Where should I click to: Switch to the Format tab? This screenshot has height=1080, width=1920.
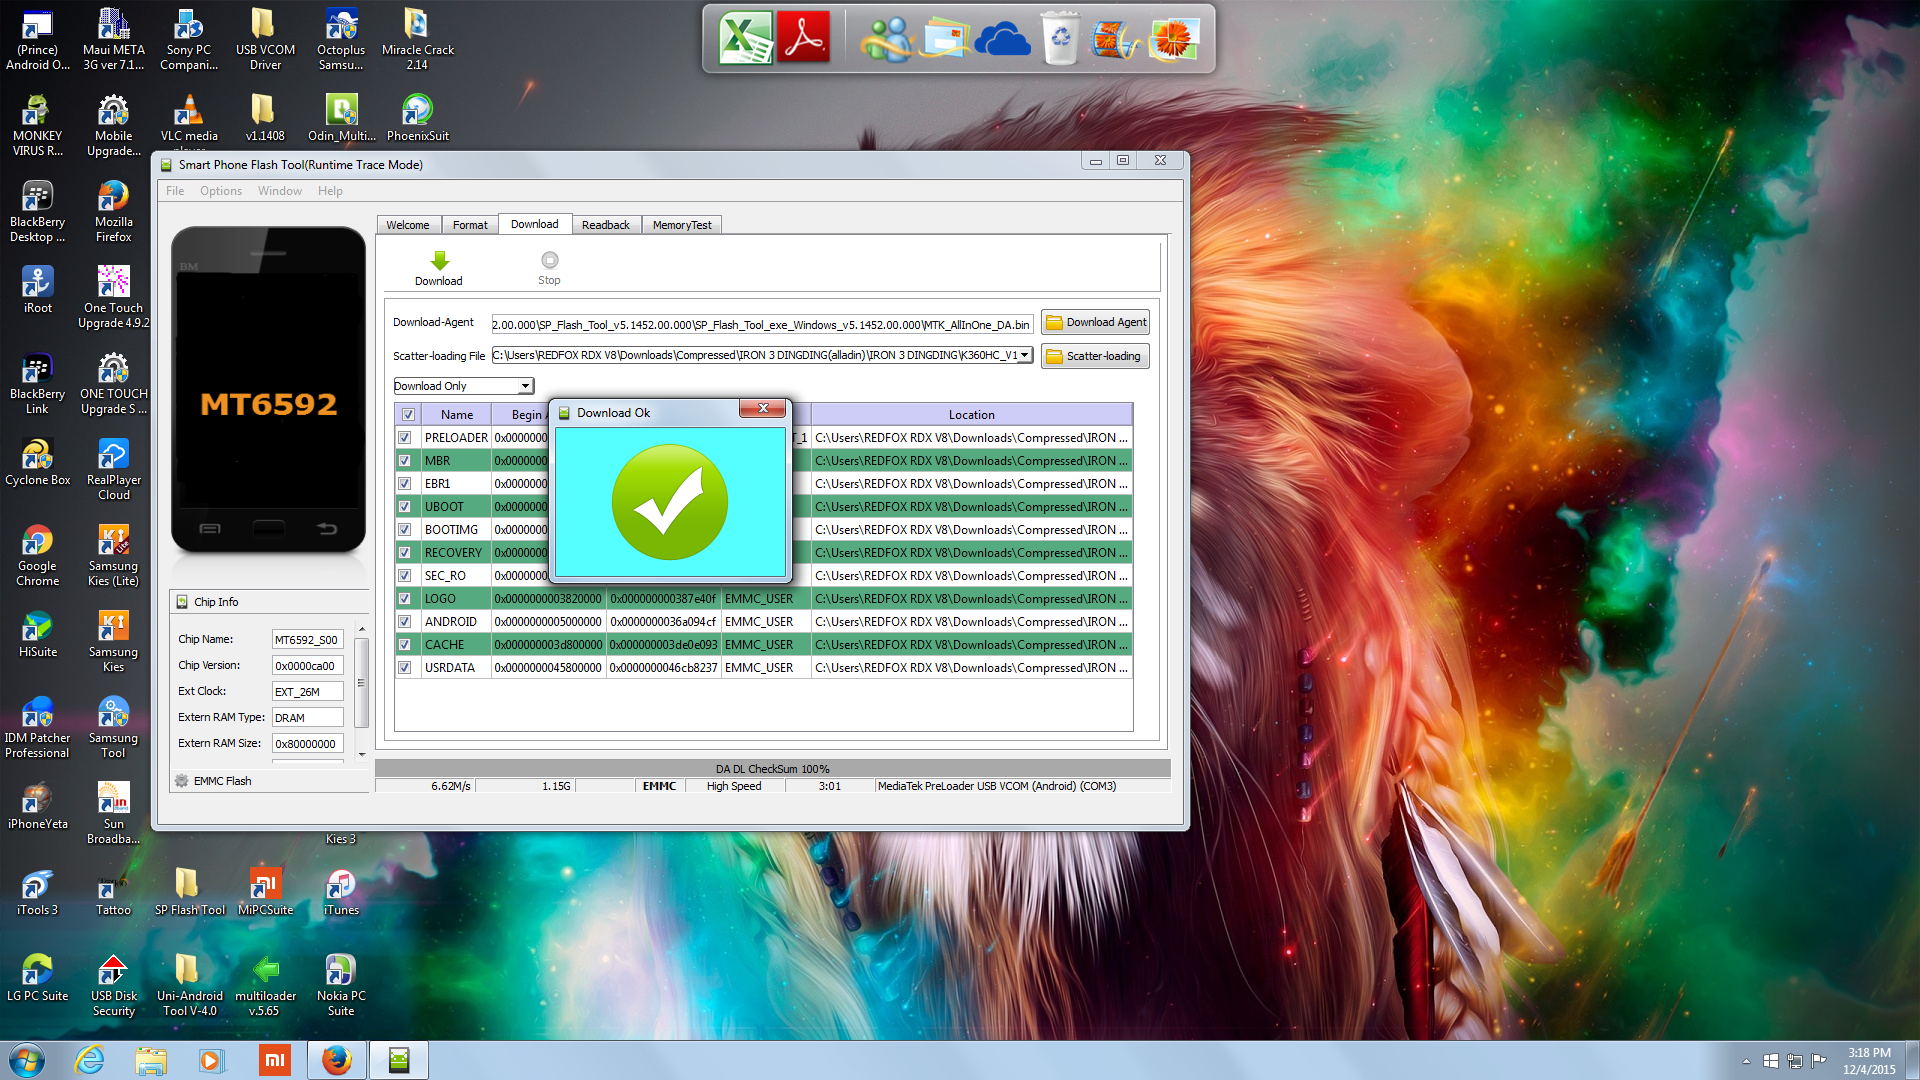[x=470, y=225]
